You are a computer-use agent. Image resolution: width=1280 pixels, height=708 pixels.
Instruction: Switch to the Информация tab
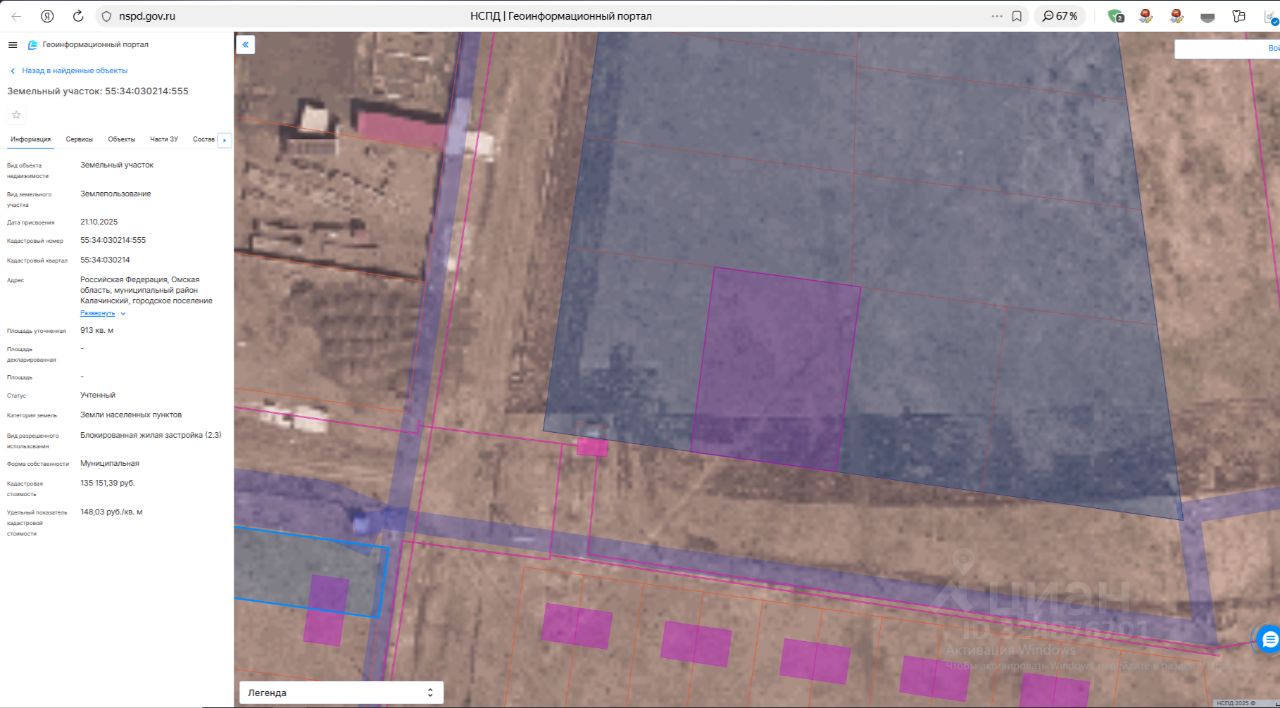tap(31, 139)
